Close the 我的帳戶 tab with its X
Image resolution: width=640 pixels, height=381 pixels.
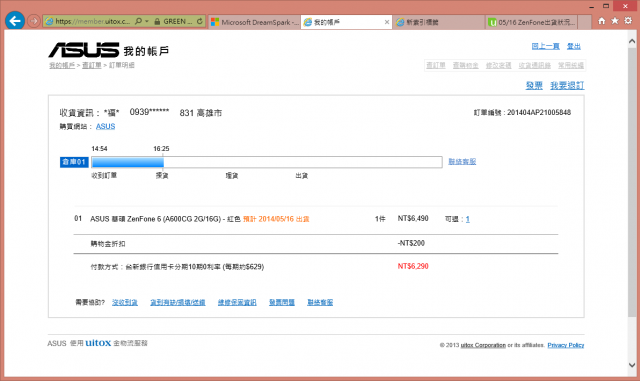(387, 22)
